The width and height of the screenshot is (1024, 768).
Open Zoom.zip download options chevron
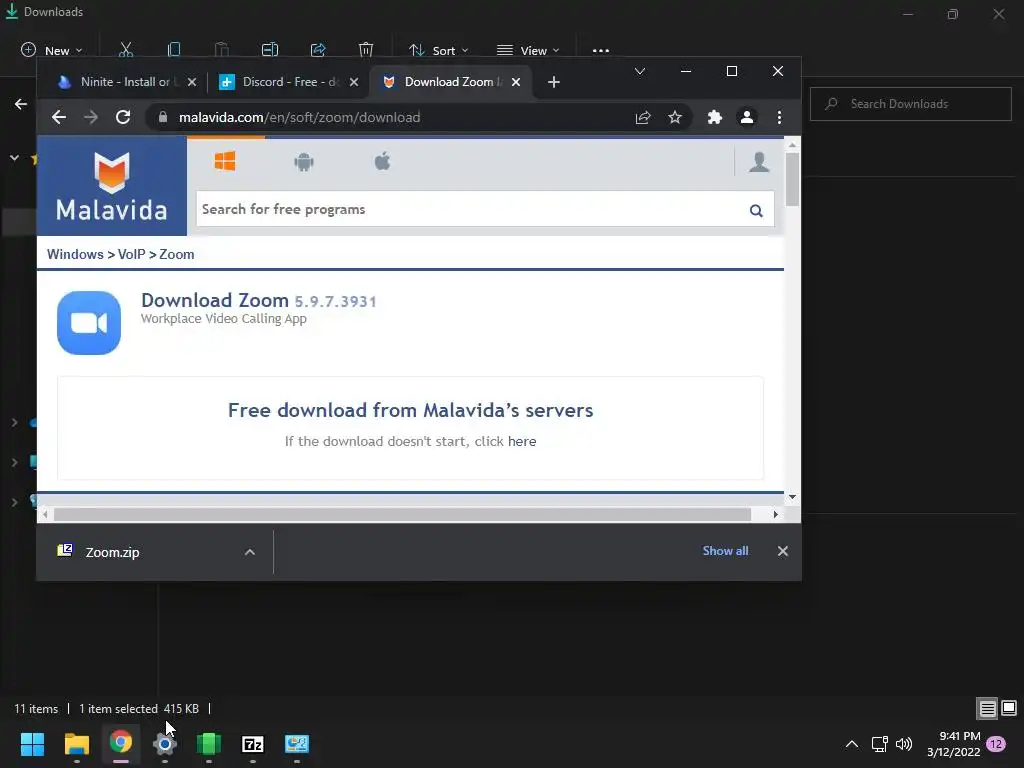[249, 552]
